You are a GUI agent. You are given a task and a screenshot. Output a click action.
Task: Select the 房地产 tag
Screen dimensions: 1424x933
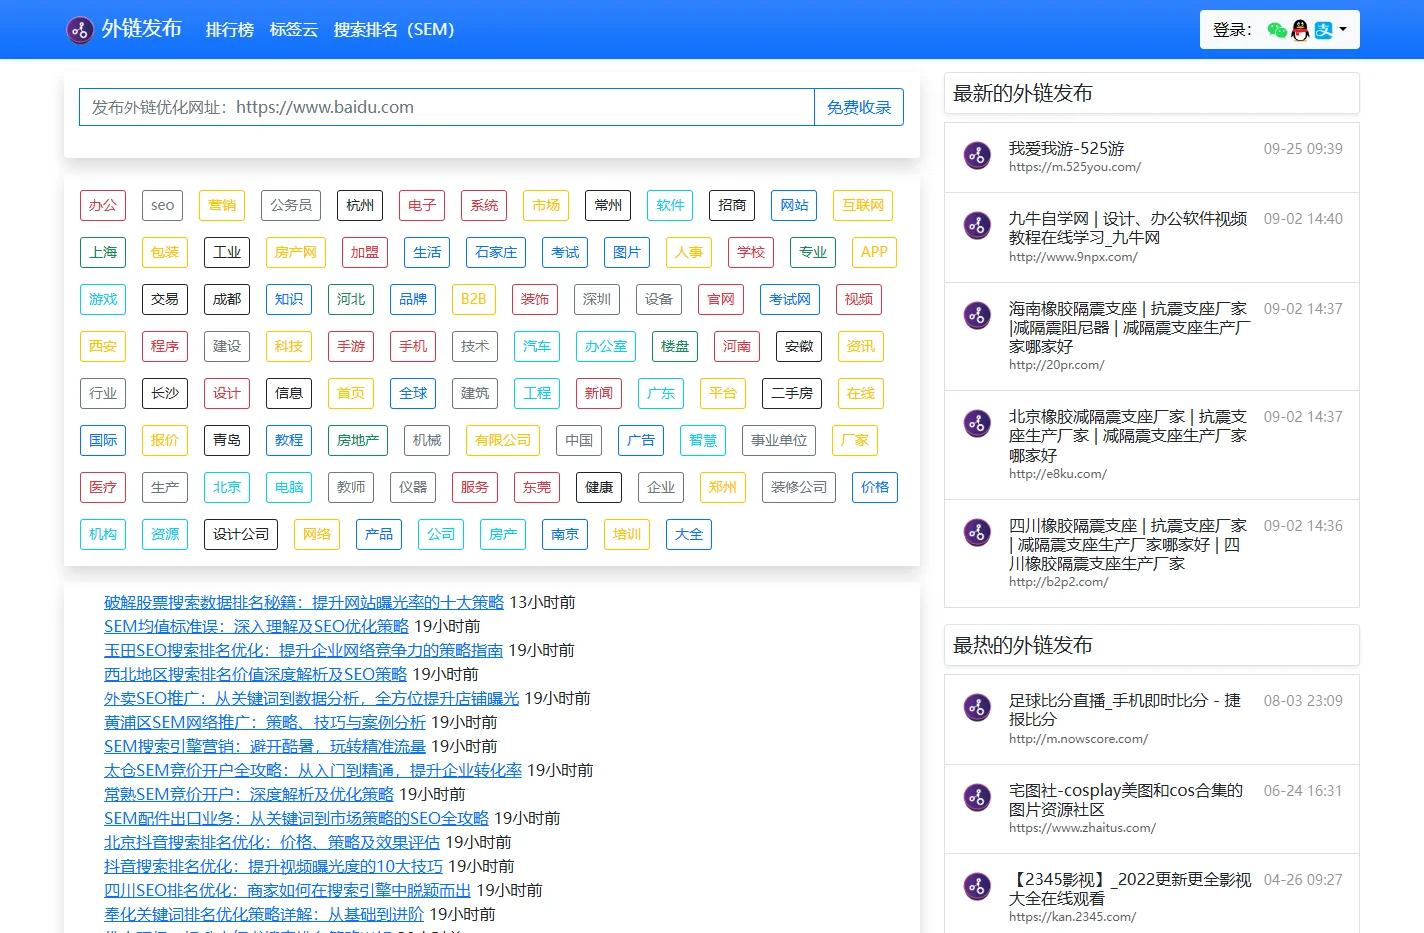click(358, 440)
